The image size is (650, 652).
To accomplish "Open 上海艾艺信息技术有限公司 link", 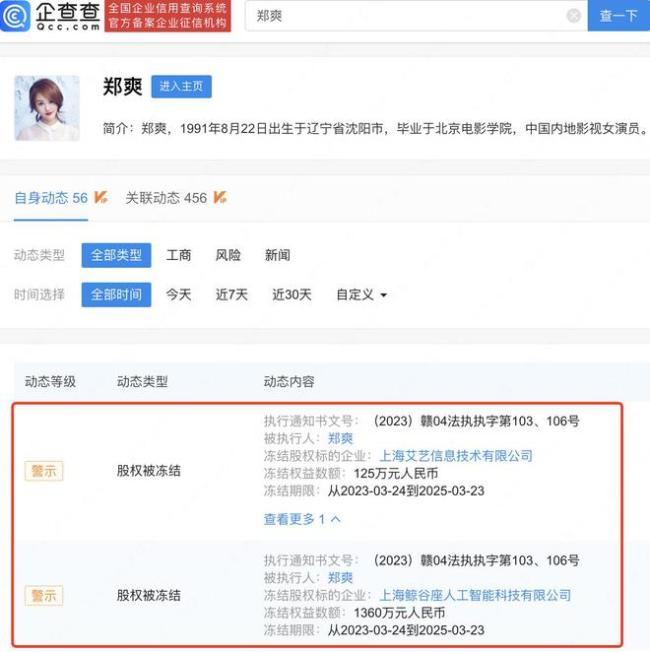I will click(456, 456).
